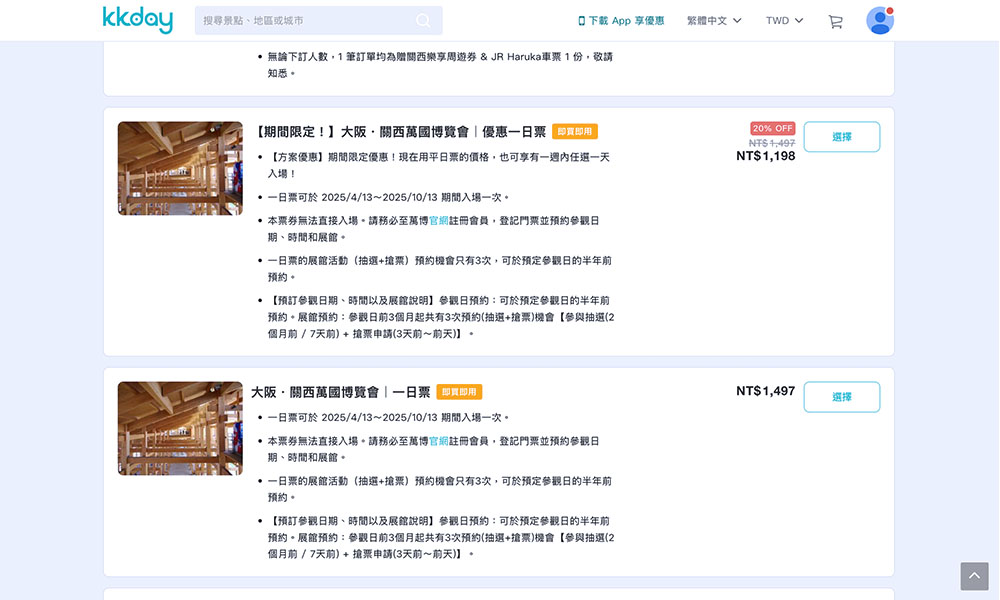Select the 一日票 package at NT$1,497
1000x600 pixels.
[842, 397]
